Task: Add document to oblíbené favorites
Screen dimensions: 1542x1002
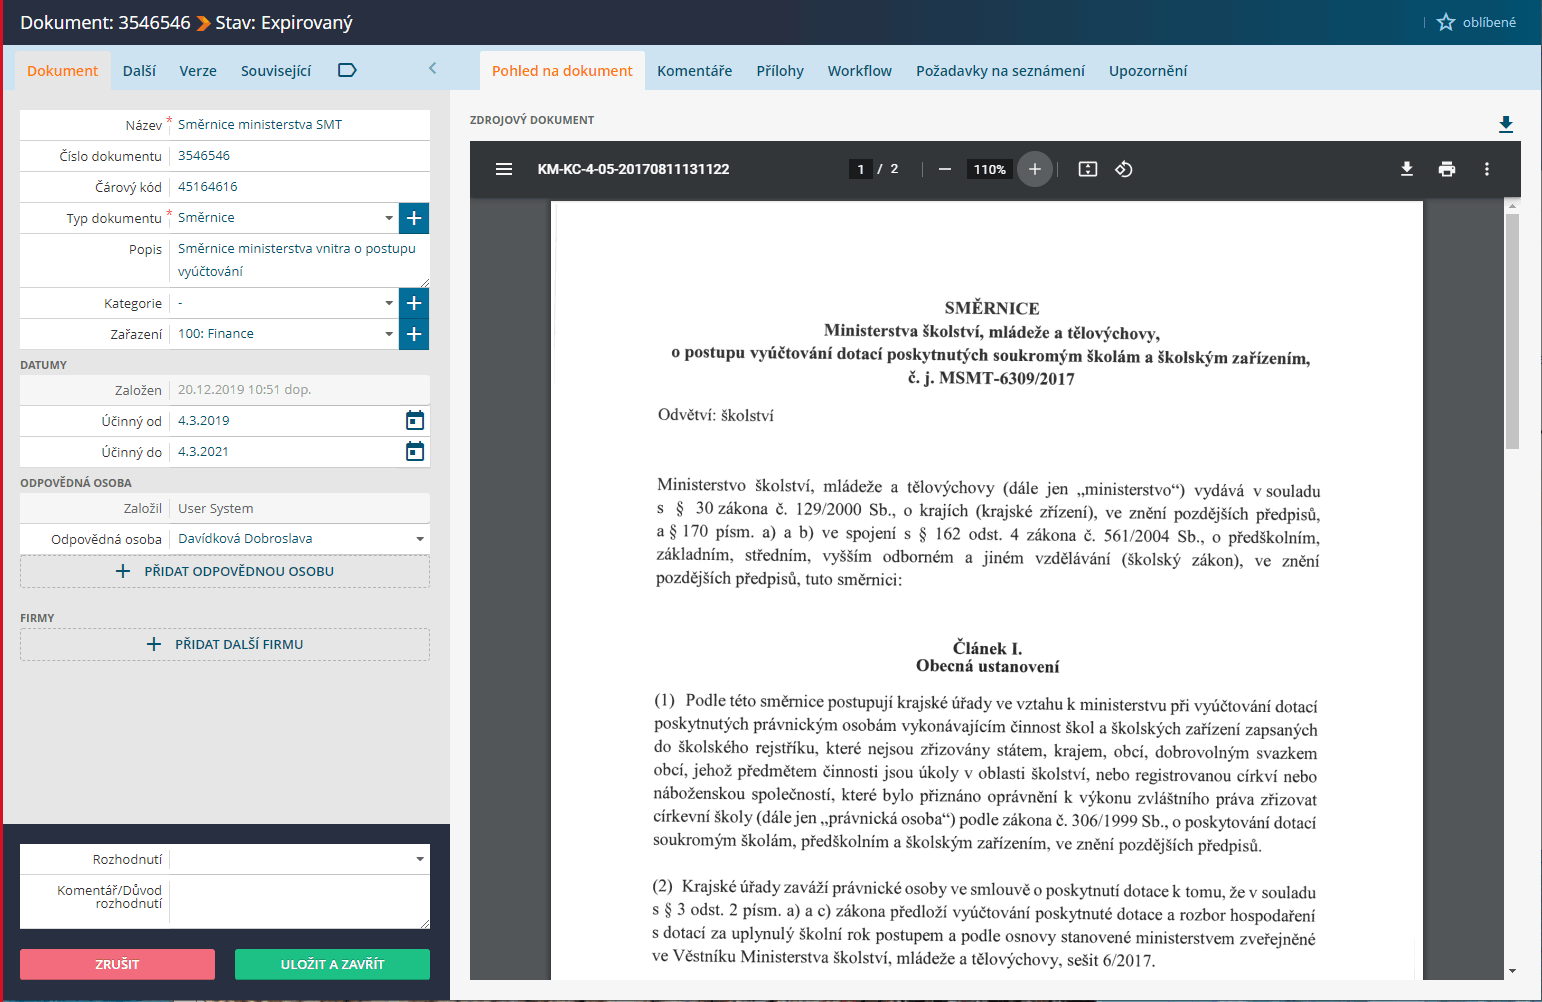Action: pos(1476,22)
